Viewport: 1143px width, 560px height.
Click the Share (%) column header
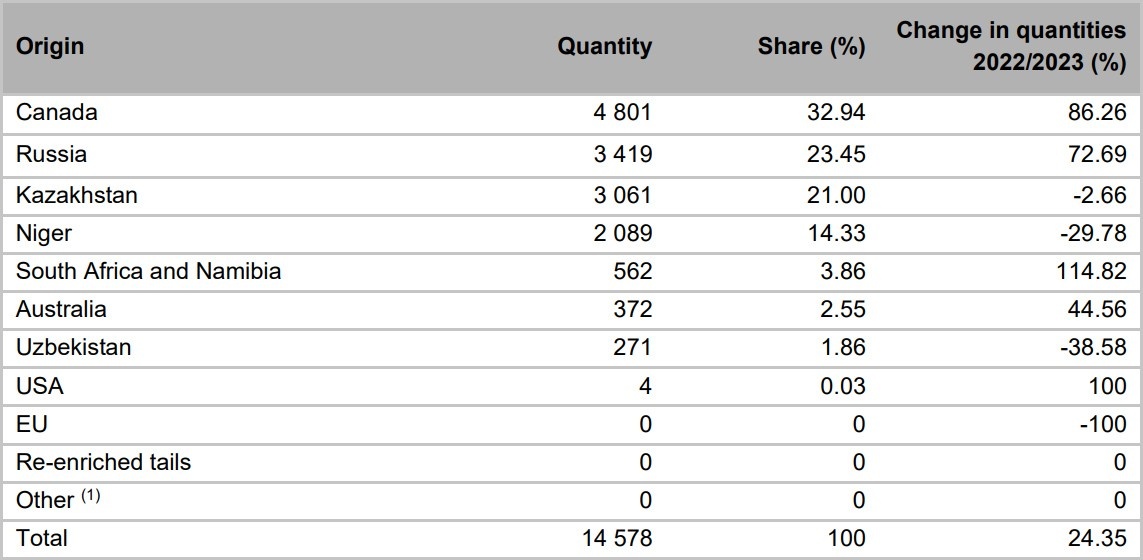pos(811,46)
